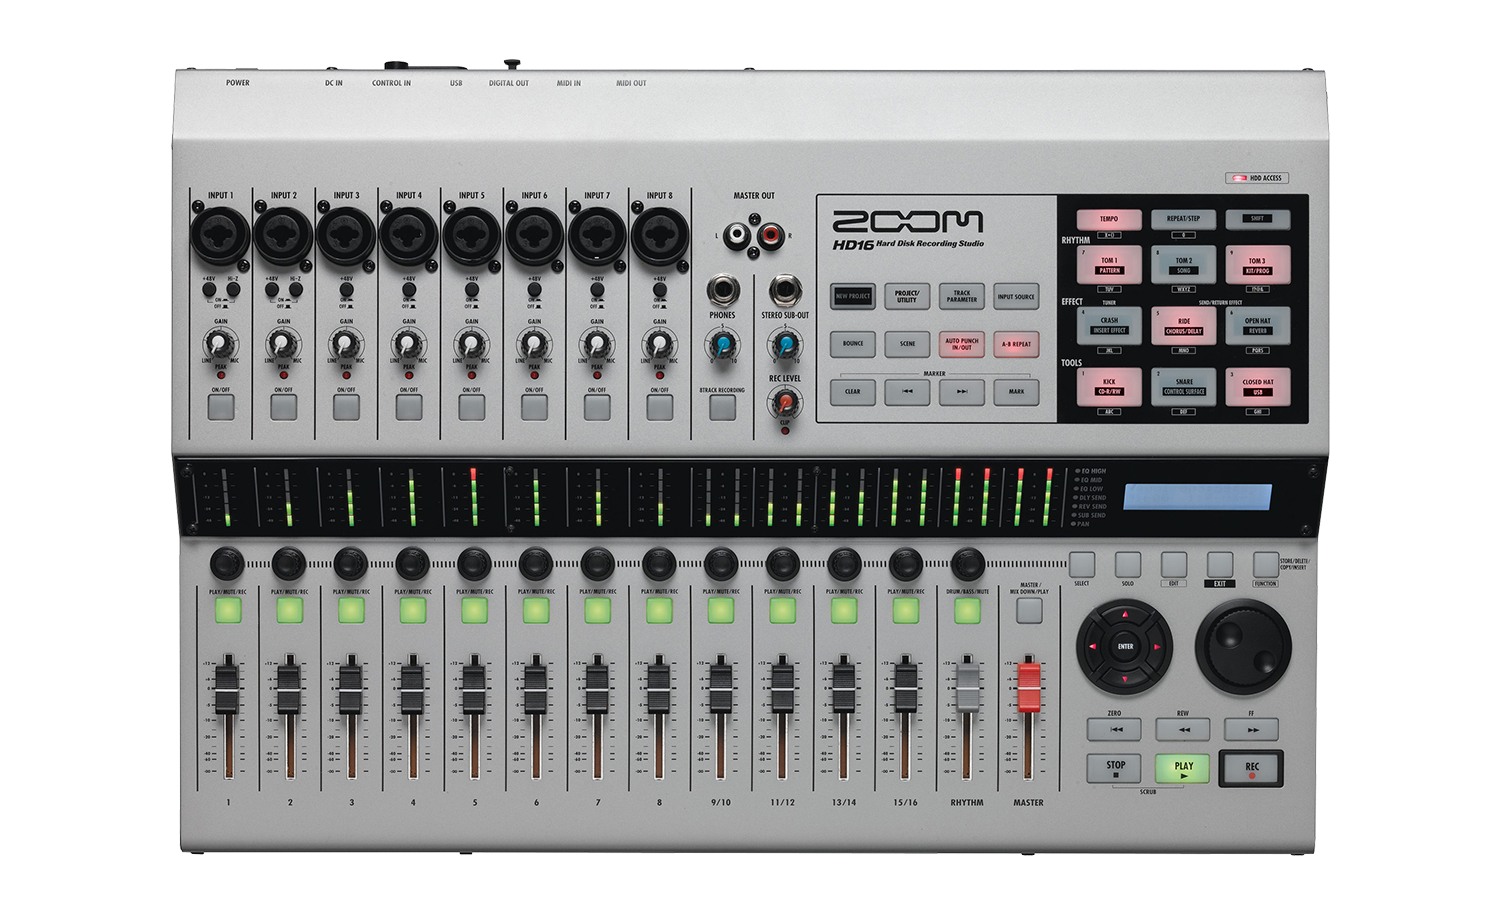Switch Input 4 ON/OFF
Viewport: 1500px width, 900px height.
click(409, 407)
